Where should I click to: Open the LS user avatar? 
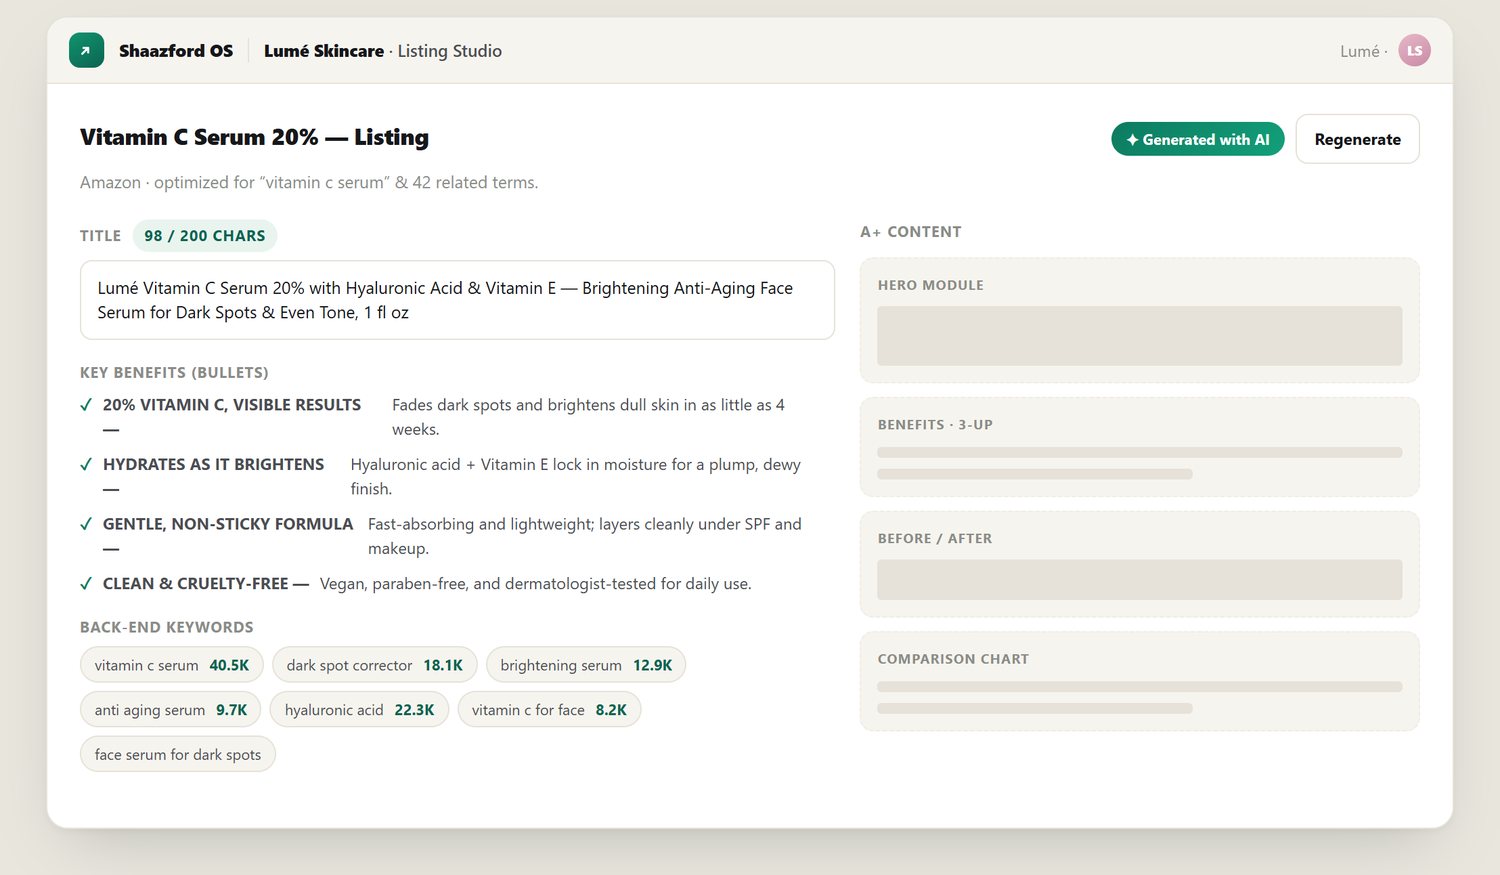coord(1414,51)
